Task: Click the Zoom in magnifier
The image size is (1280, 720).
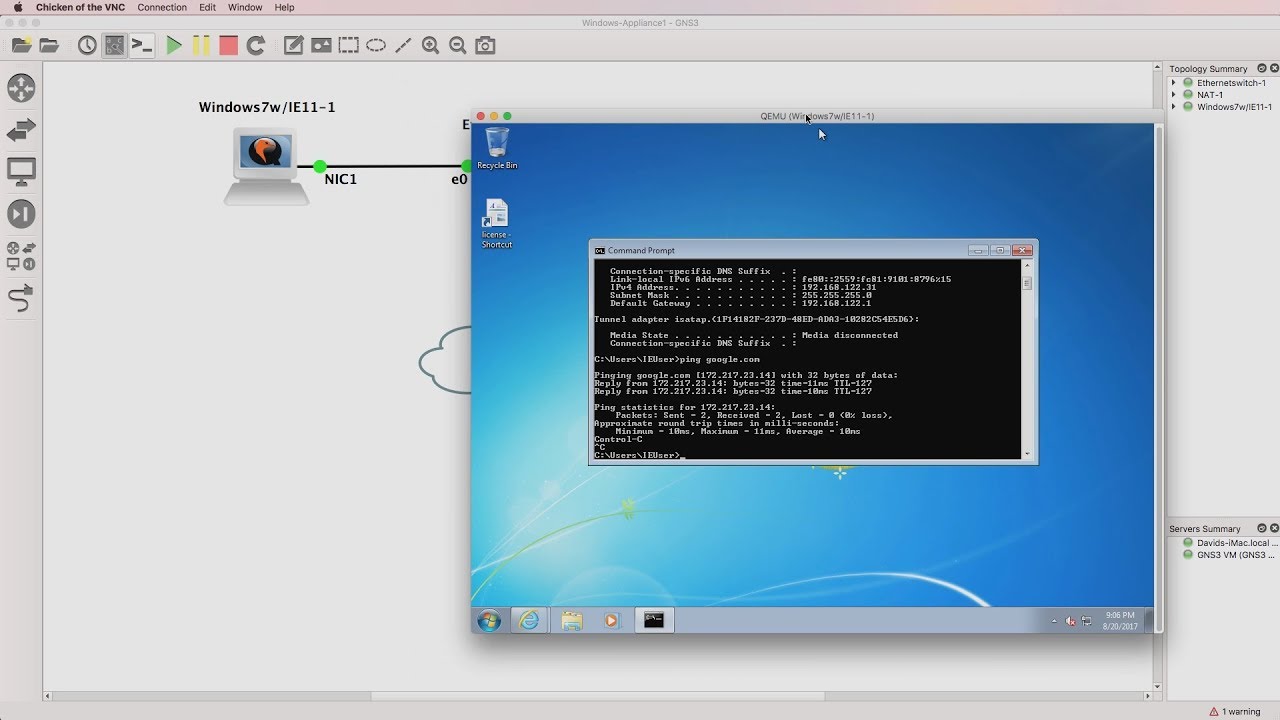Action: click(x=431, y=45)
